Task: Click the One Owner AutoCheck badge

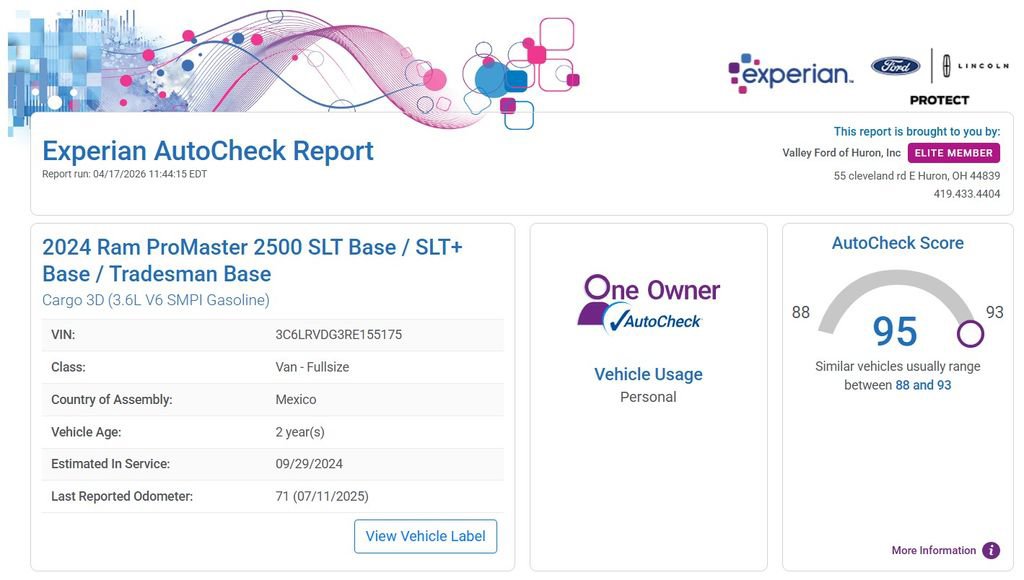Action: [648, 302]
